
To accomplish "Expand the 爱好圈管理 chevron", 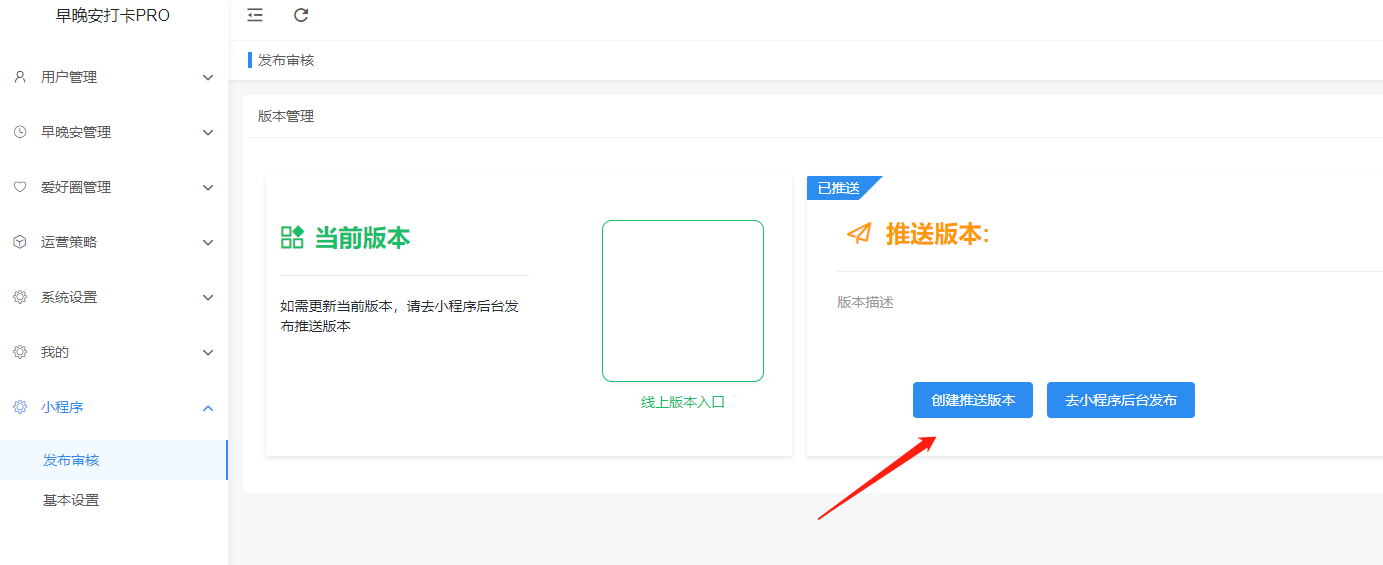I will coord(208,187).
